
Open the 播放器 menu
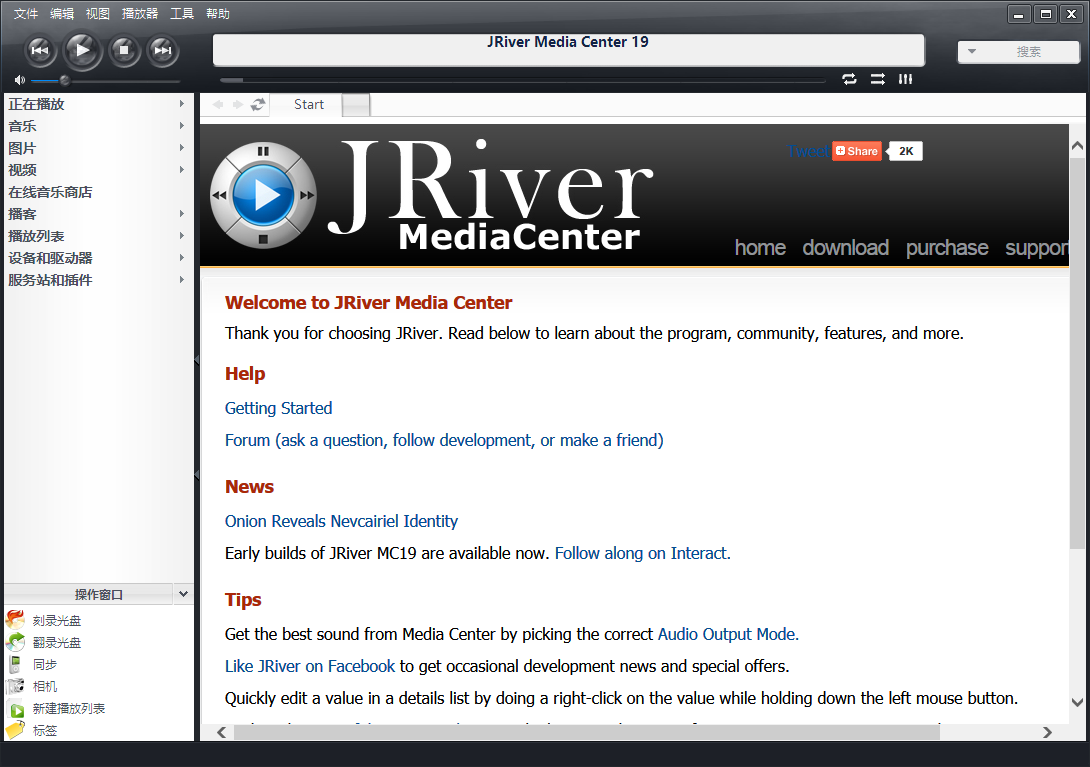(140, 14)
